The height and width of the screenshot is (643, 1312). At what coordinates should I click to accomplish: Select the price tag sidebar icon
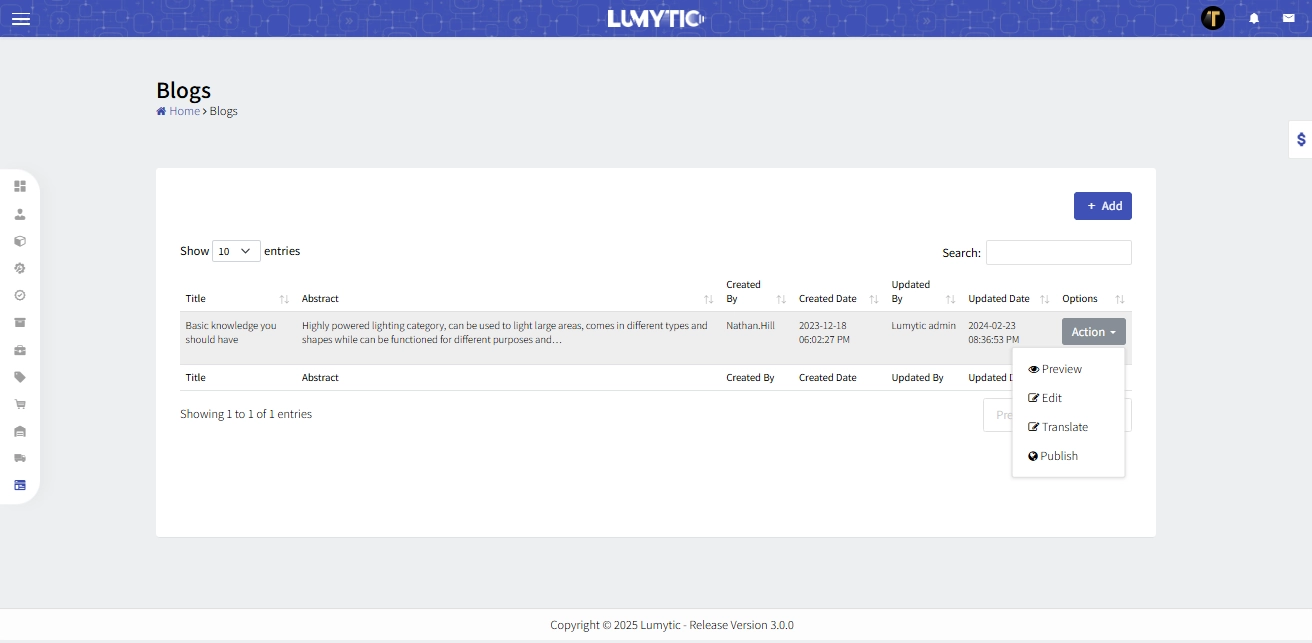(20, 377)
